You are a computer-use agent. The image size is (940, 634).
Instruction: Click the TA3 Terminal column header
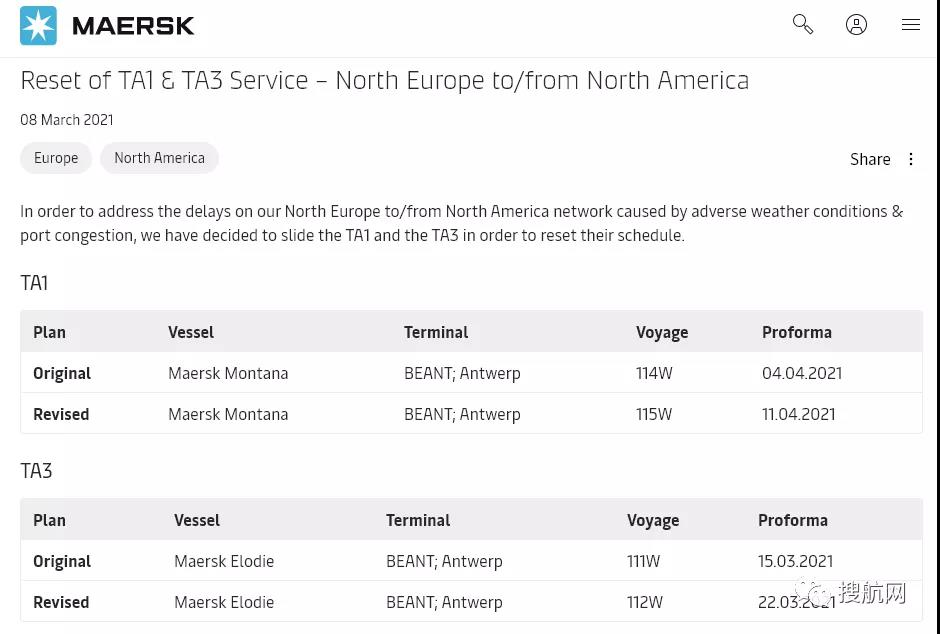418,520
